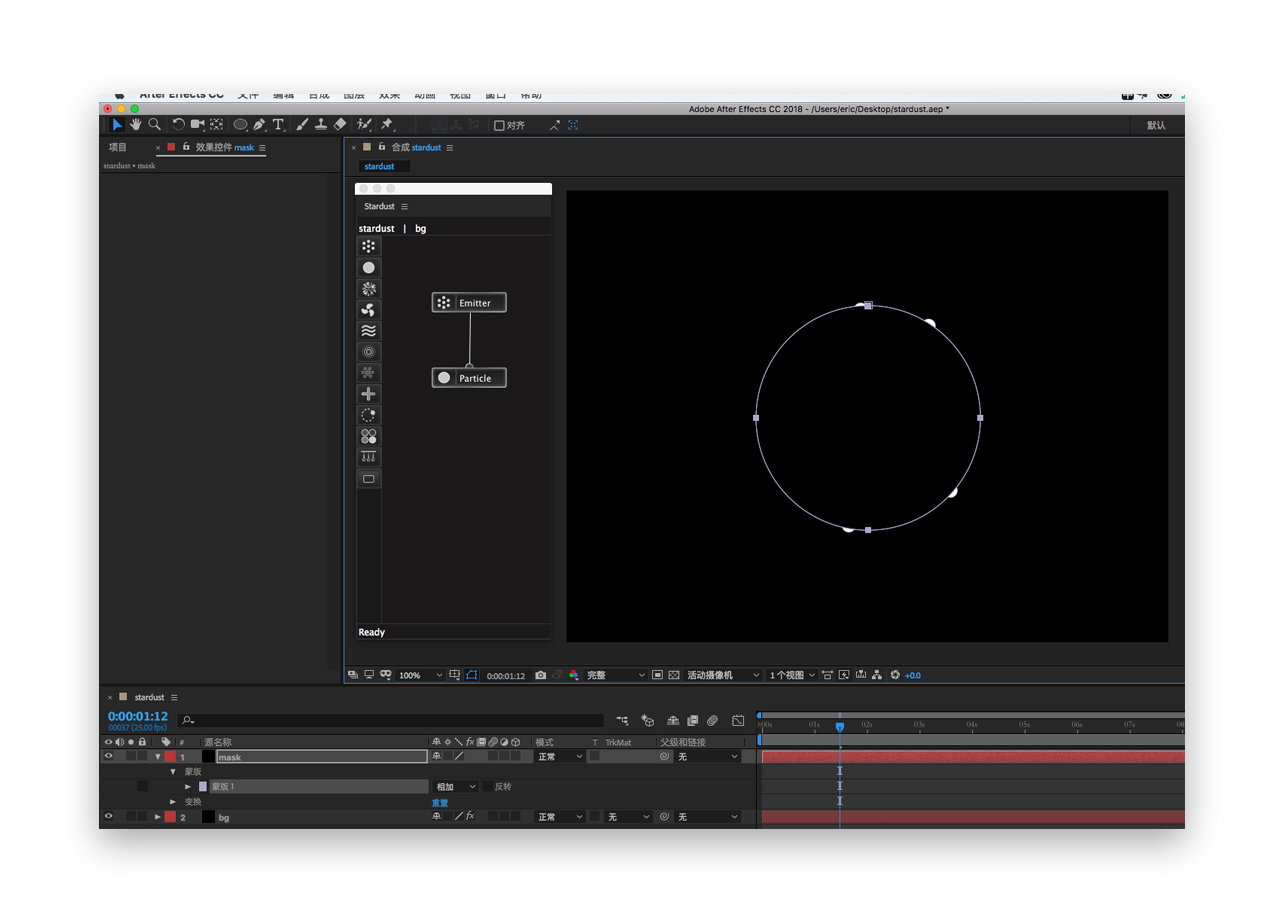Open the 1个视图 view layout dropdown
The width and height of the screenshot is (1280, 923).
pos(792,675)
